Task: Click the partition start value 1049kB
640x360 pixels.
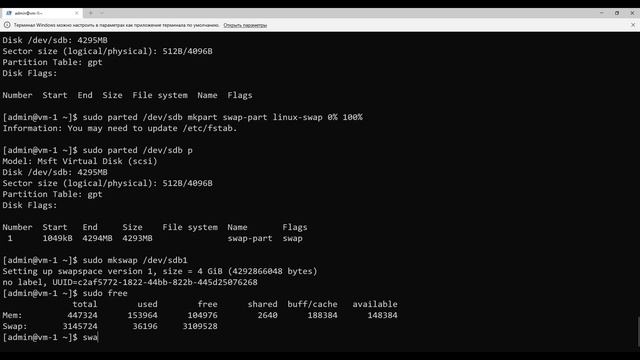Action: pyautogui.click(x=58, y=238)
